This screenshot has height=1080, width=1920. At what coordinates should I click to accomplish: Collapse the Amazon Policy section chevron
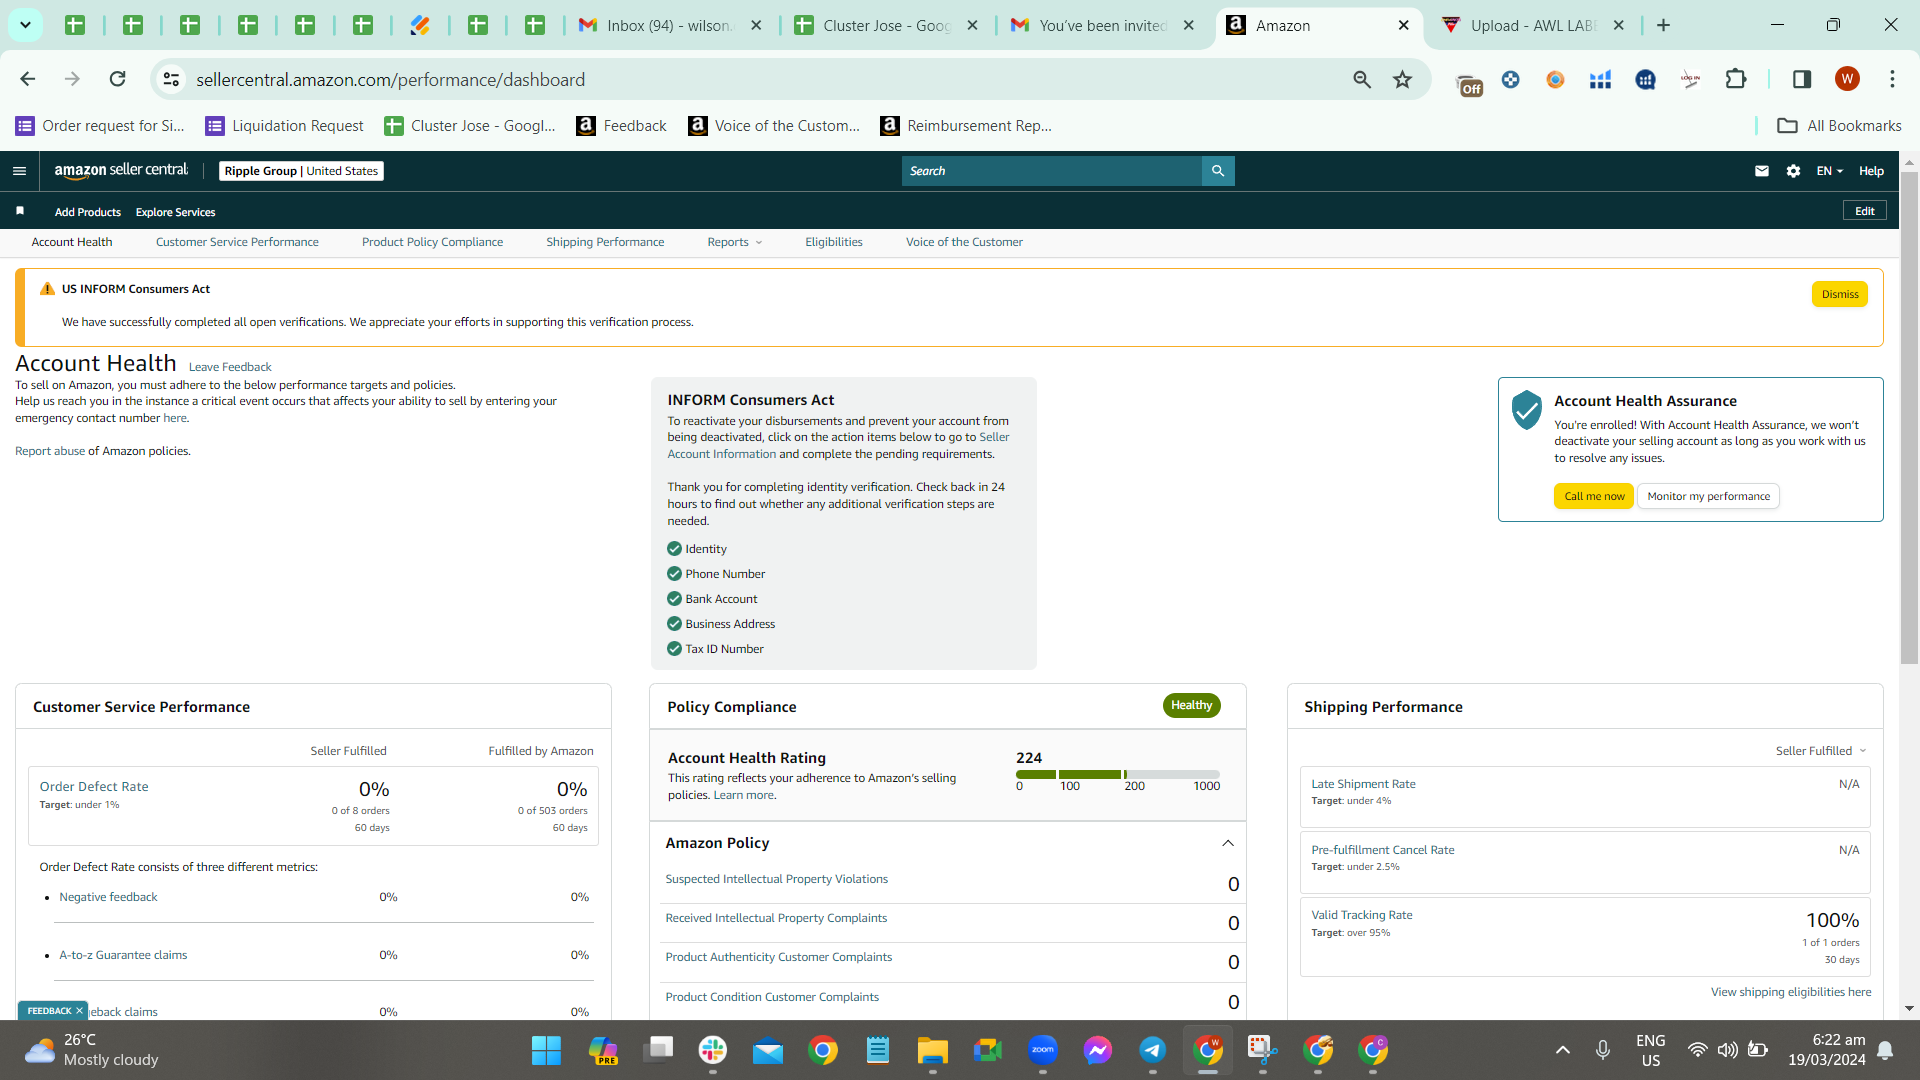coord(1228,843)
